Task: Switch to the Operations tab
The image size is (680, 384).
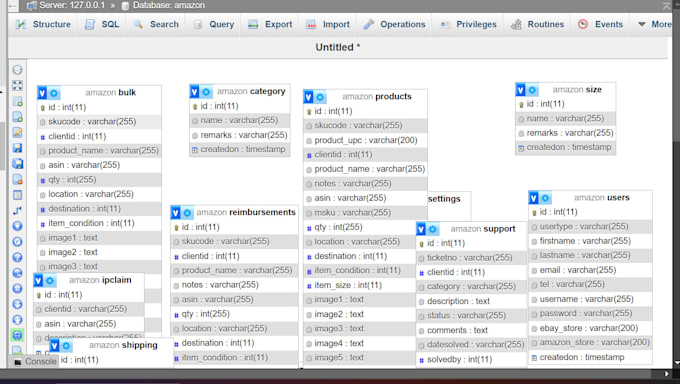Action: (x=395, y=24)
